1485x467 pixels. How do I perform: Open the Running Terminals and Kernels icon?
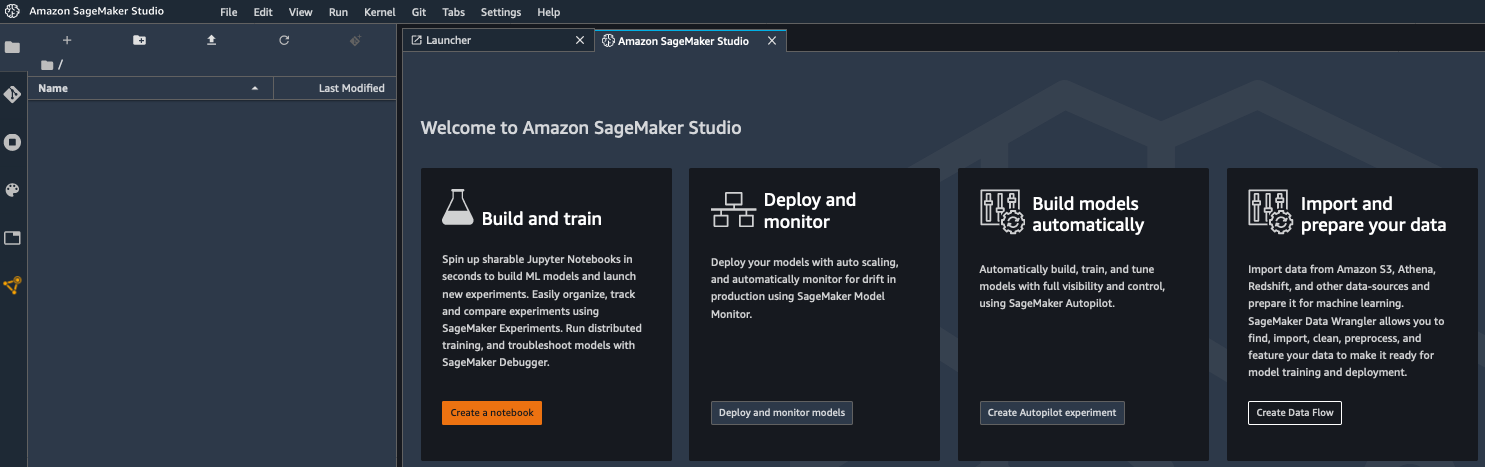pos(12,142)
